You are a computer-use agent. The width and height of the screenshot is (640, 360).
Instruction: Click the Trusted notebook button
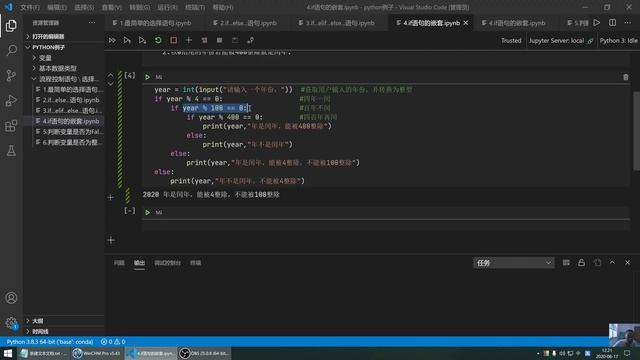(x=511, y=40)
